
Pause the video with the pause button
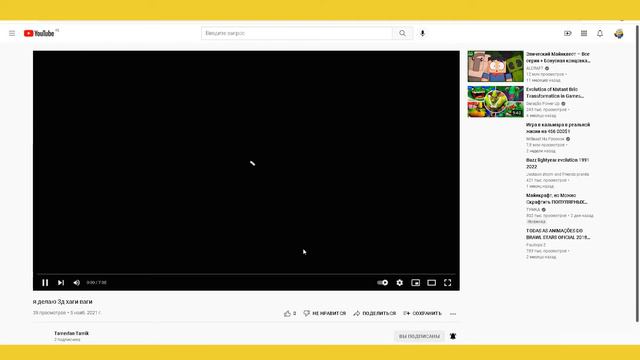point(45,282)
